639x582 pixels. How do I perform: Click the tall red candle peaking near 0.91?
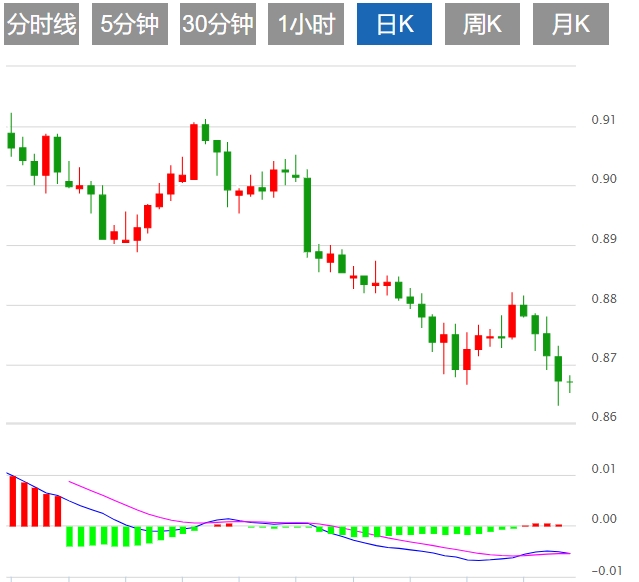(x=194, y=152)
